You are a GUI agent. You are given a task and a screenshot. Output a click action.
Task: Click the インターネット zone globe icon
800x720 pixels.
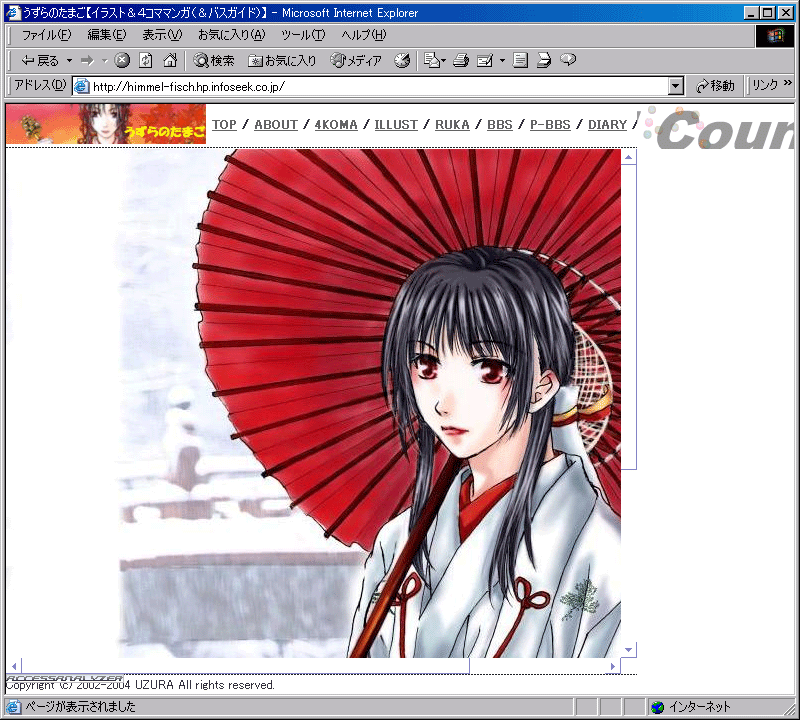658,707
